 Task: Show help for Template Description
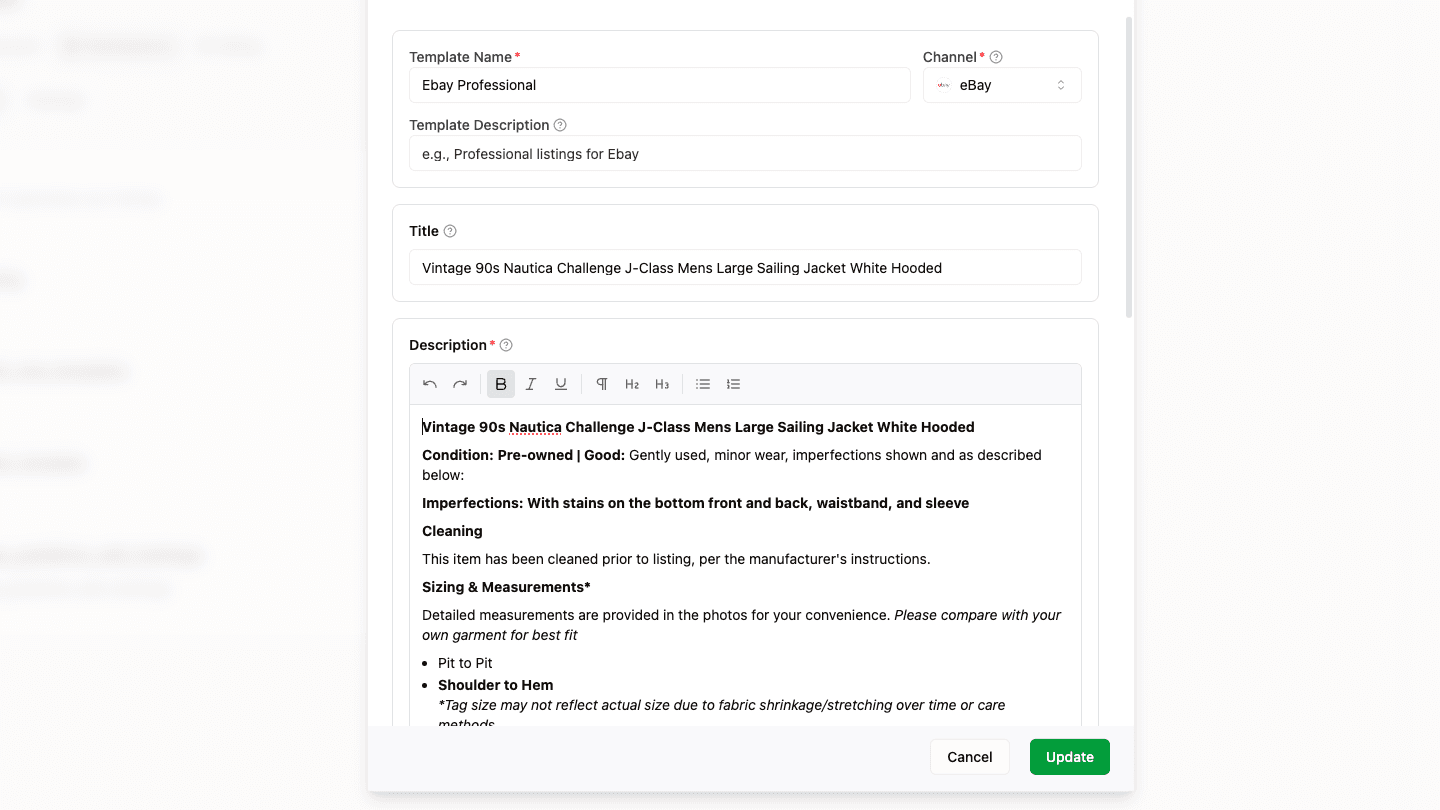pyautogui.click(x=560, y=125)
